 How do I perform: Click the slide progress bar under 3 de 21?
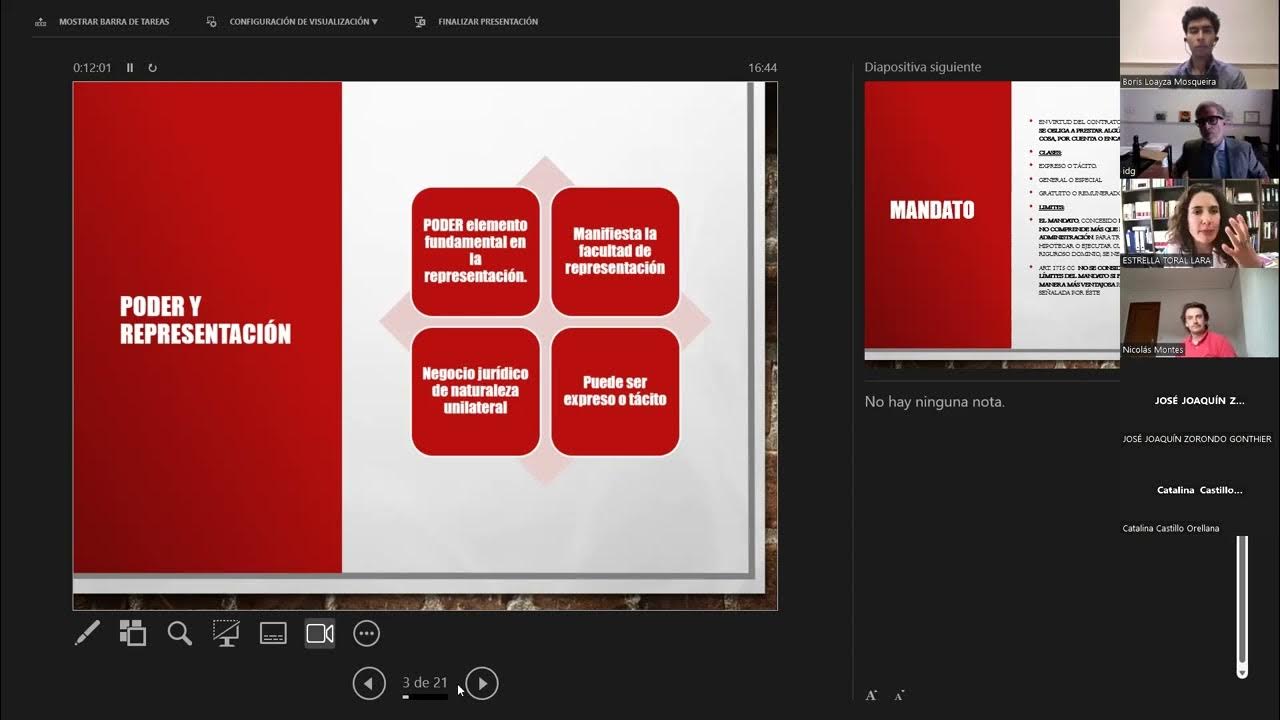[x=425, y=697]
